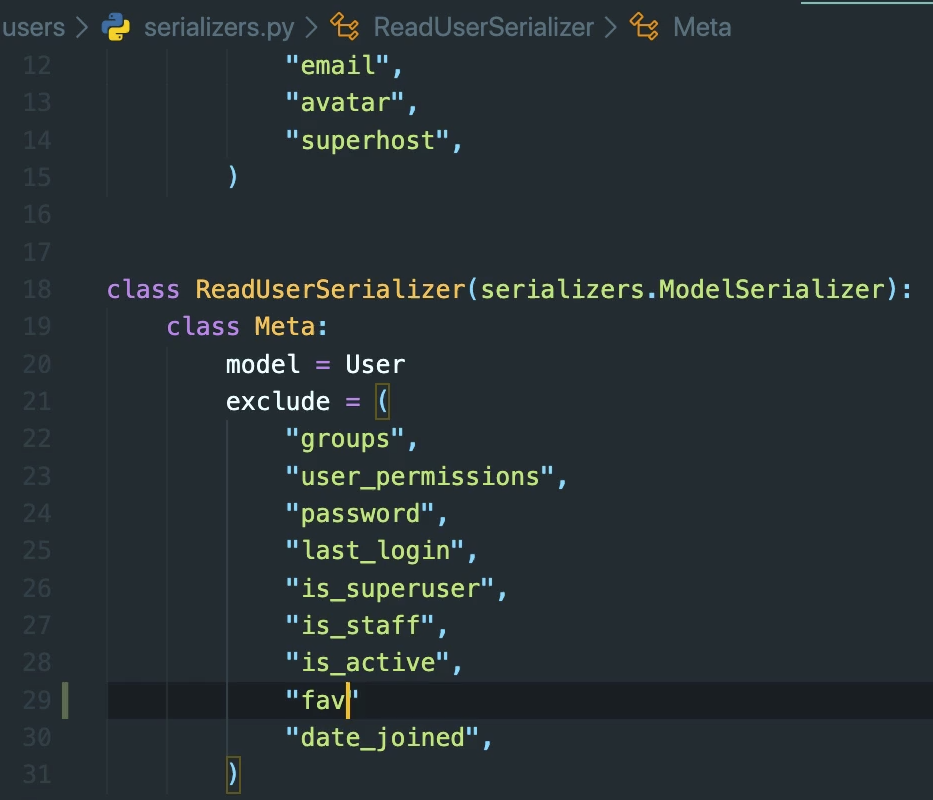Click the class symbol icon before Meta
Image resolution: width=933 pixels, height=800 pixels.
tap(644, 27)
